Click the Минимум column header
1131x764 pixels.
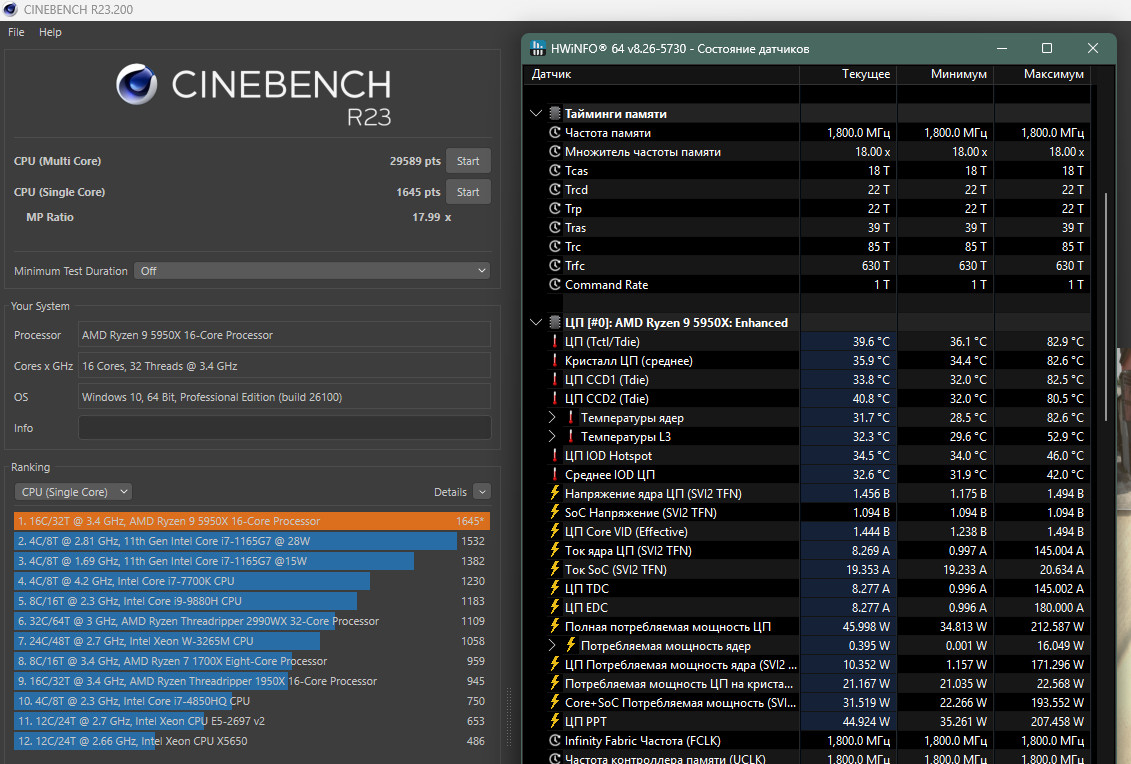pyautogui.click(x=945, y=74)
